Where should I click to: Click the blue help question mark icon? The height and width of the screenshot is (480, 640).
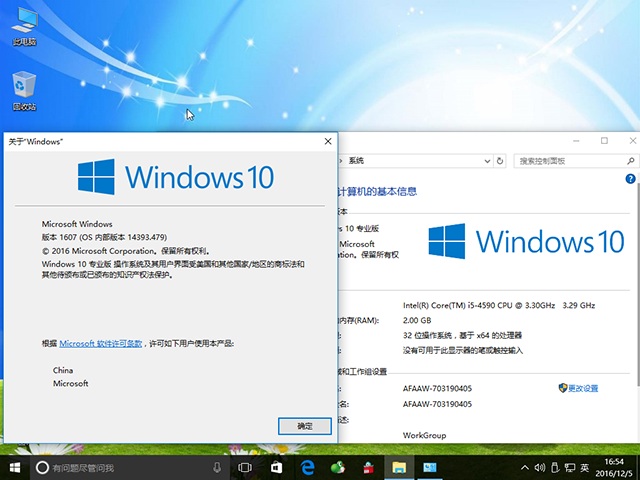(629, 178)
